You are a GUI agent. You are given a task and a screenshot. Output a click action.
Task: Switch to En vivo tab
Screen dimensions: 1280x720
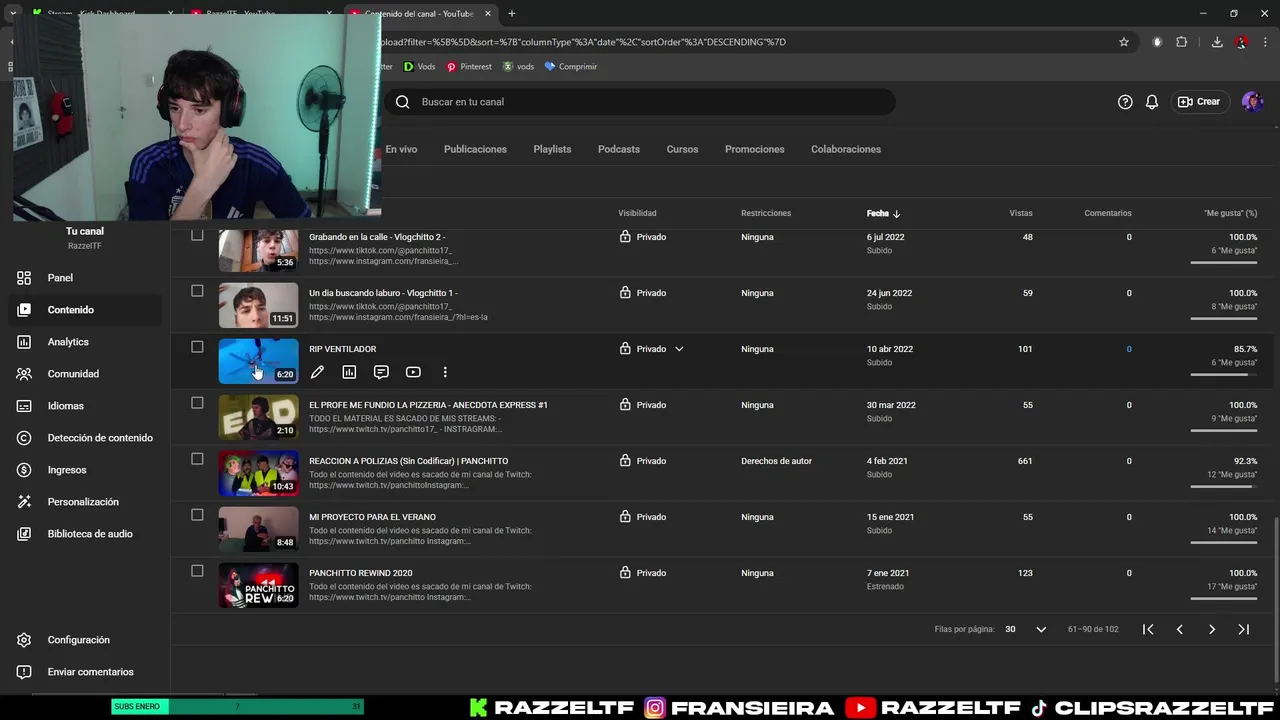tap(401, 149)
